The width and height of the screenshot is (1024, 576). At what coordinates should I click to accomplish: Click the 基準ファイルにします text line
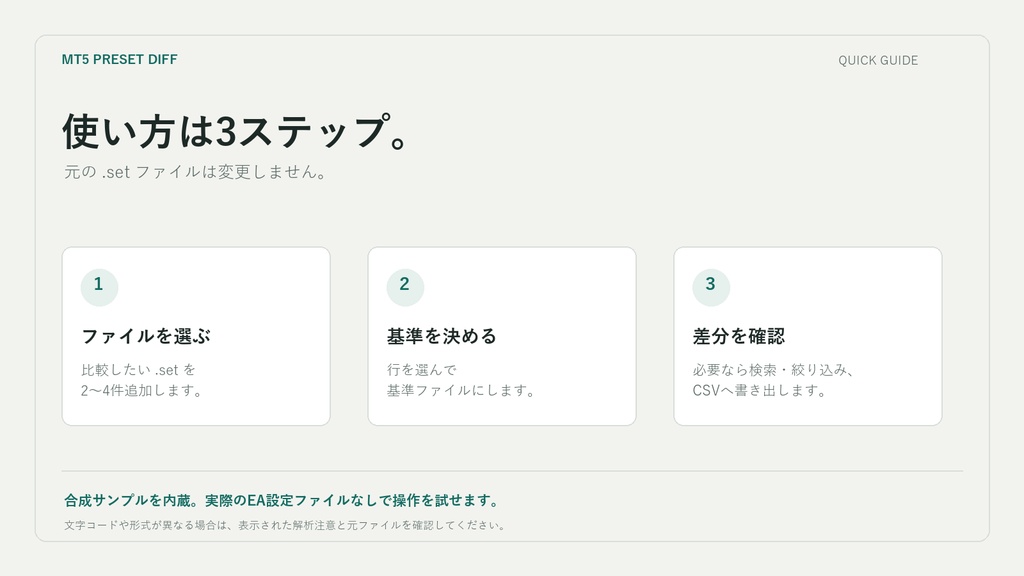click(461, 391)
